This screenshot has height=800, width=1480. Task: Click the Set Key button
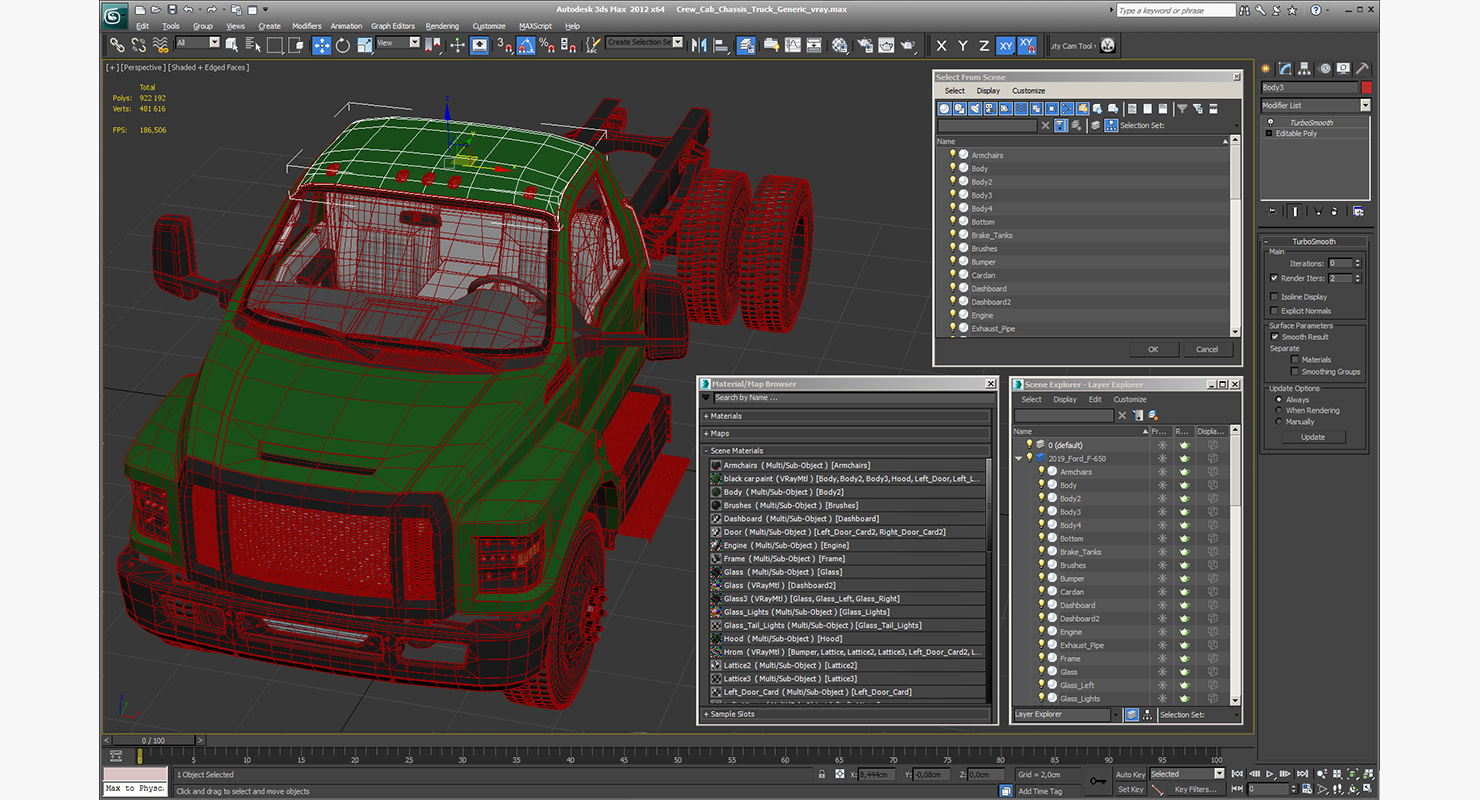(x=1130, y=789)
